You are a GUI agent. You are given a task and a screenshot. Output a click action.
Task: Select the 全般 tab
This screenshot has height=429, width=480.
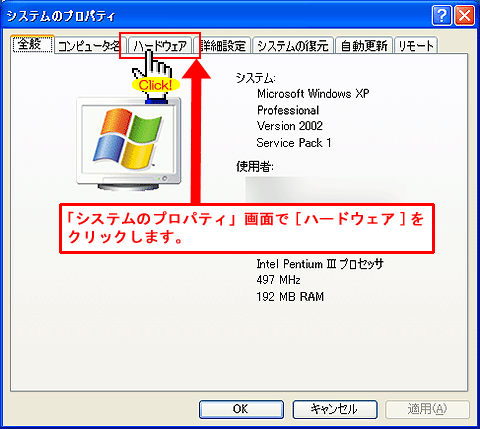click(x=32, y=44)
